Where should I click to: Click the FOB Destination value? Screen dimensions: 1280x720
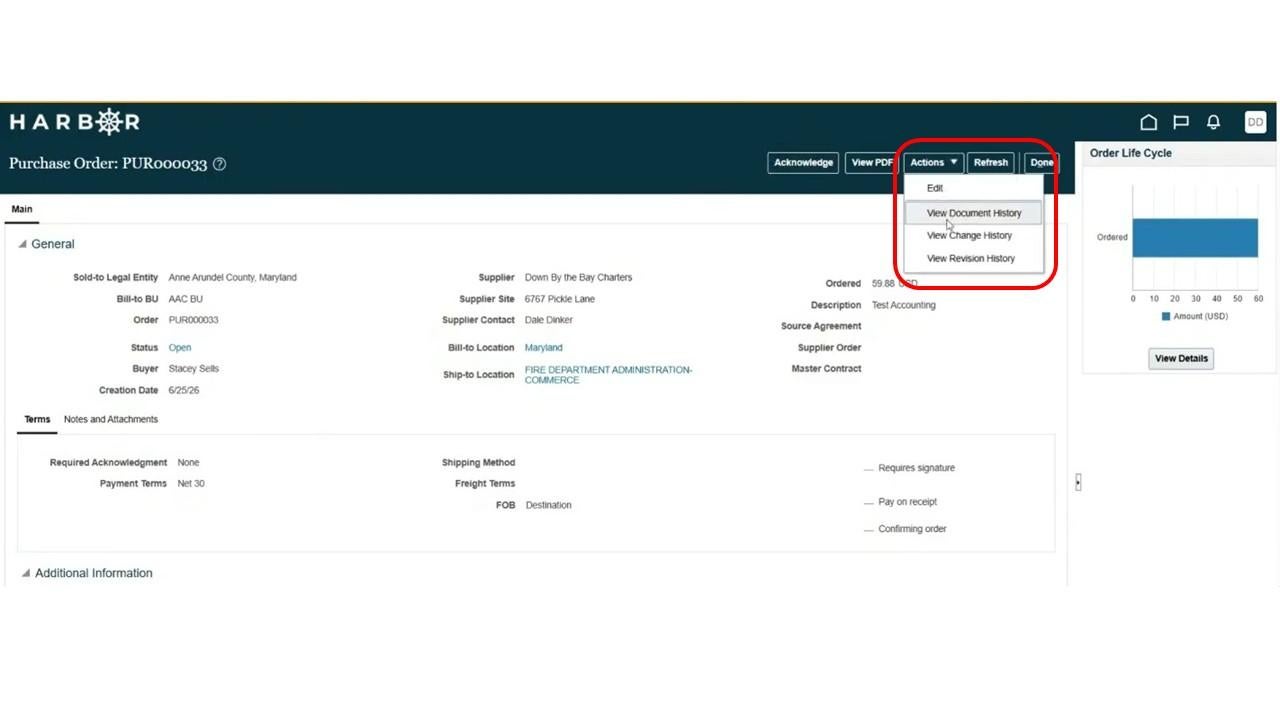click(549, 506)
